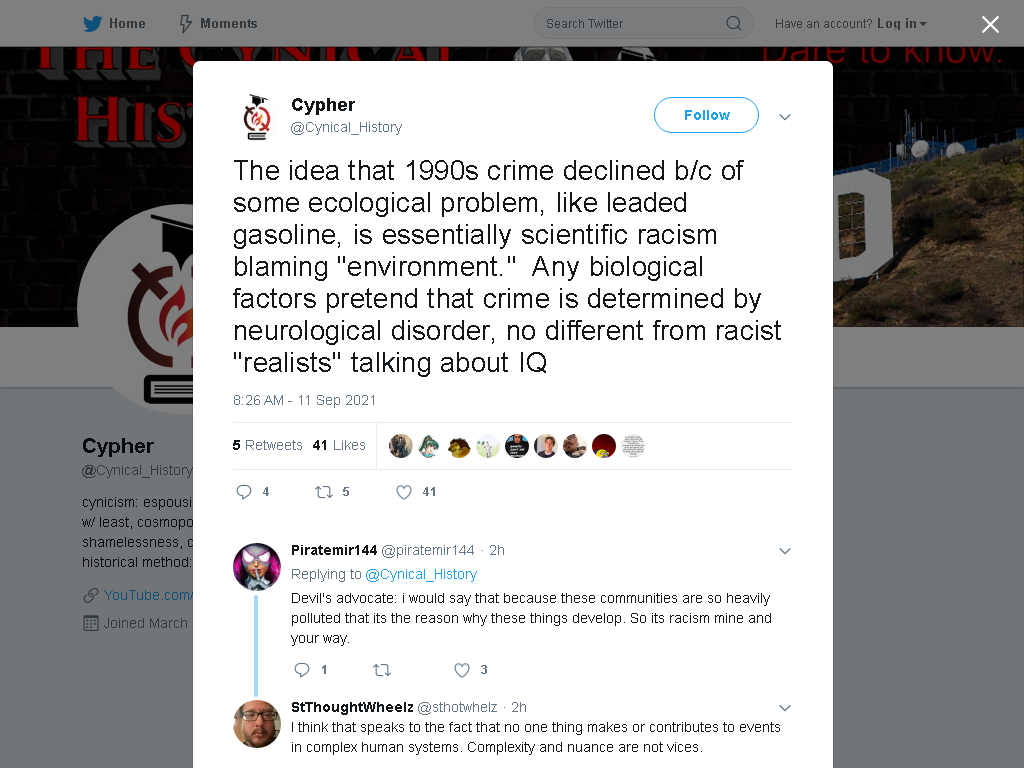1024x768 pixels.
Task: Close the tweet overlay with X
Action: click(990, 24)
